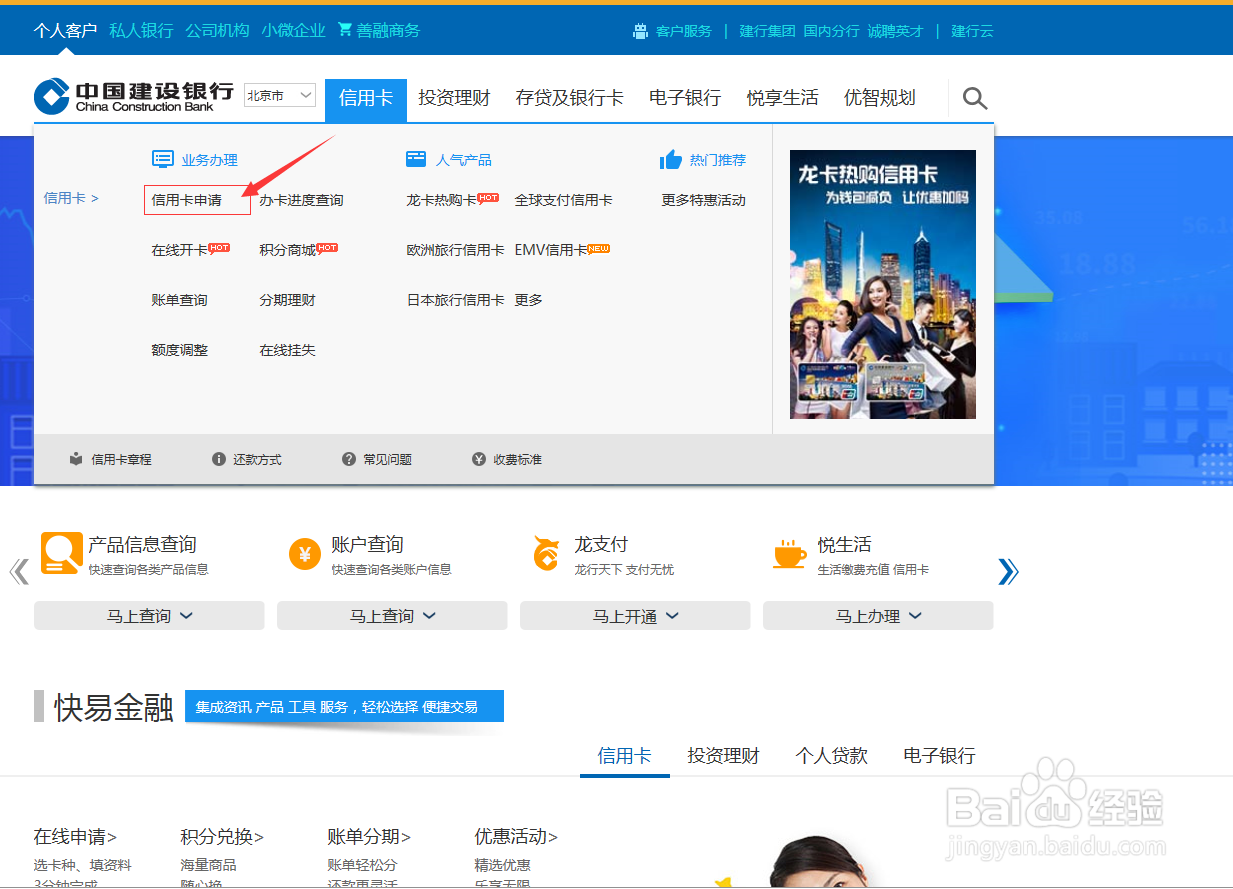
Task: Click the 龙支付 dragon icon
Action: coord(546,553)
